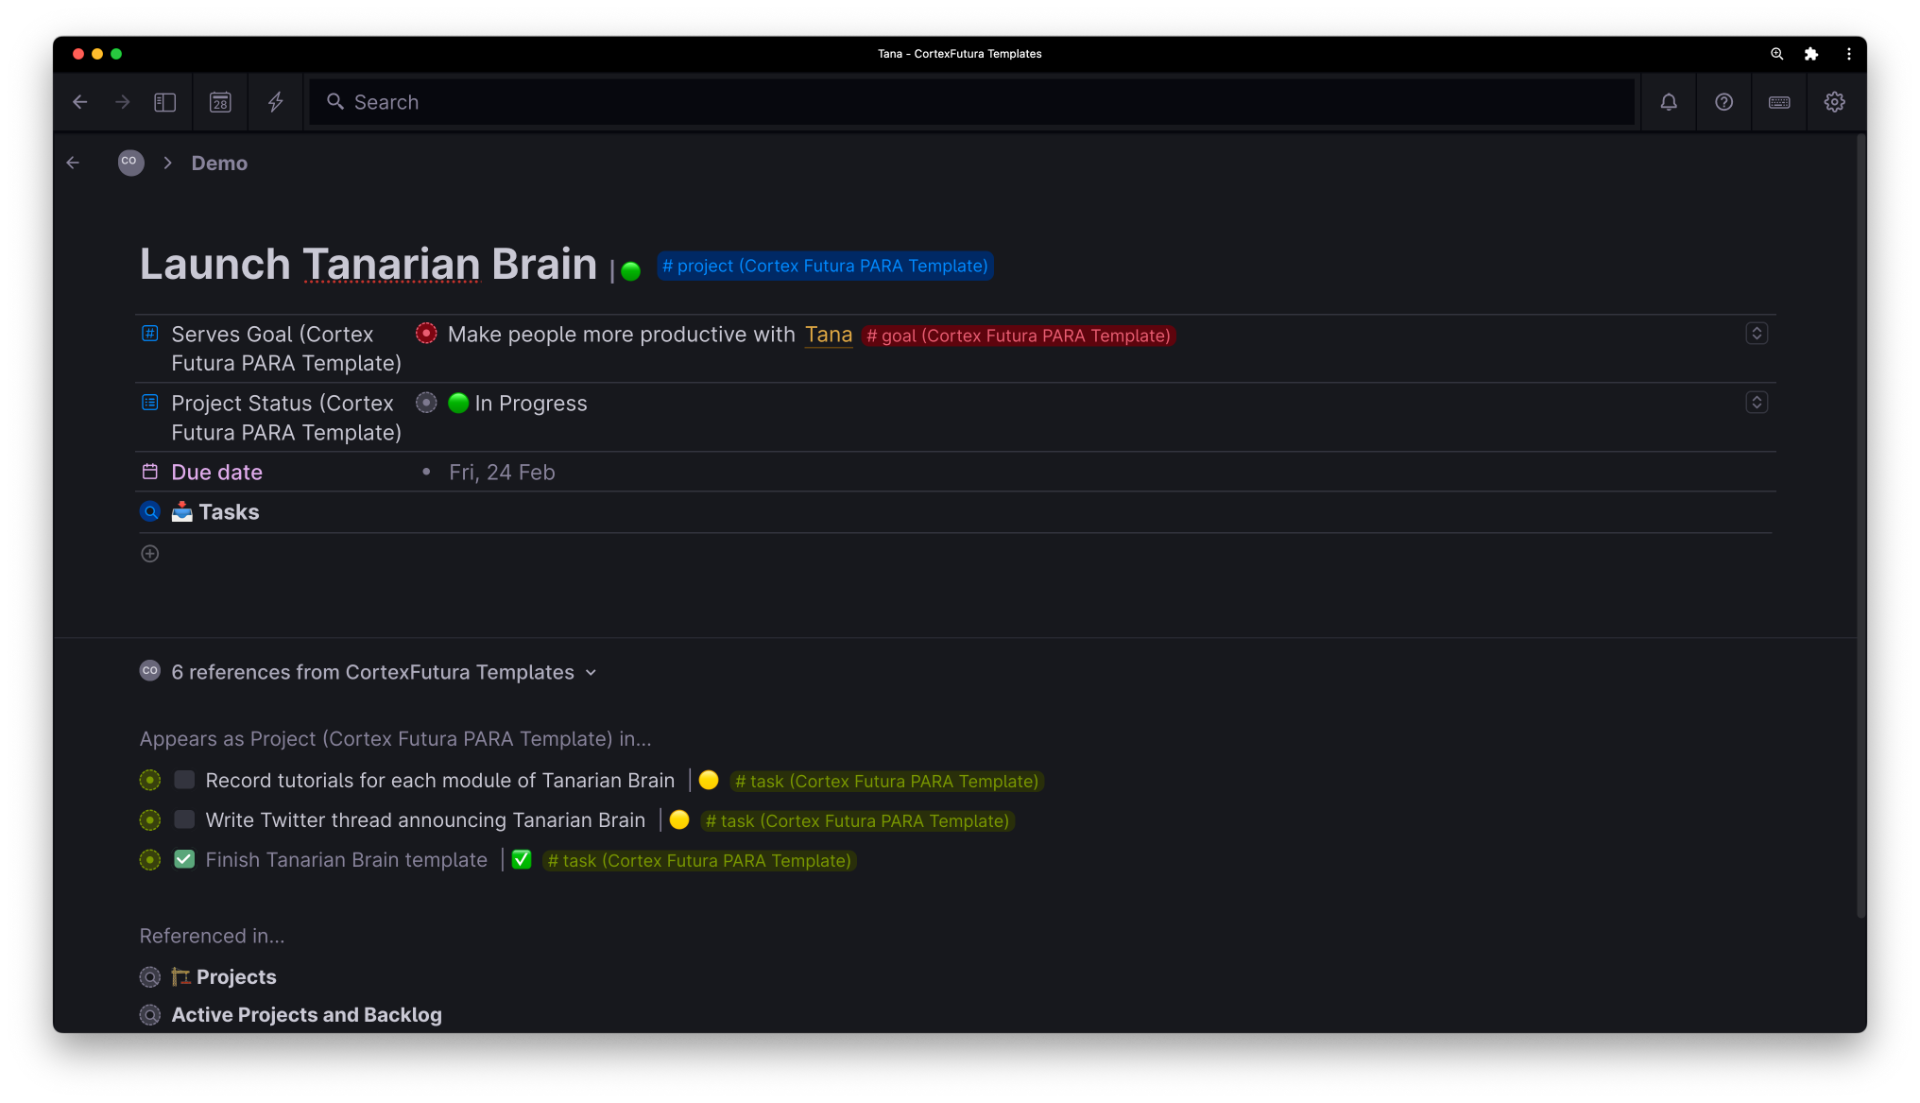Open the CO workspace avatar in breadcrumb

(130, 162)
